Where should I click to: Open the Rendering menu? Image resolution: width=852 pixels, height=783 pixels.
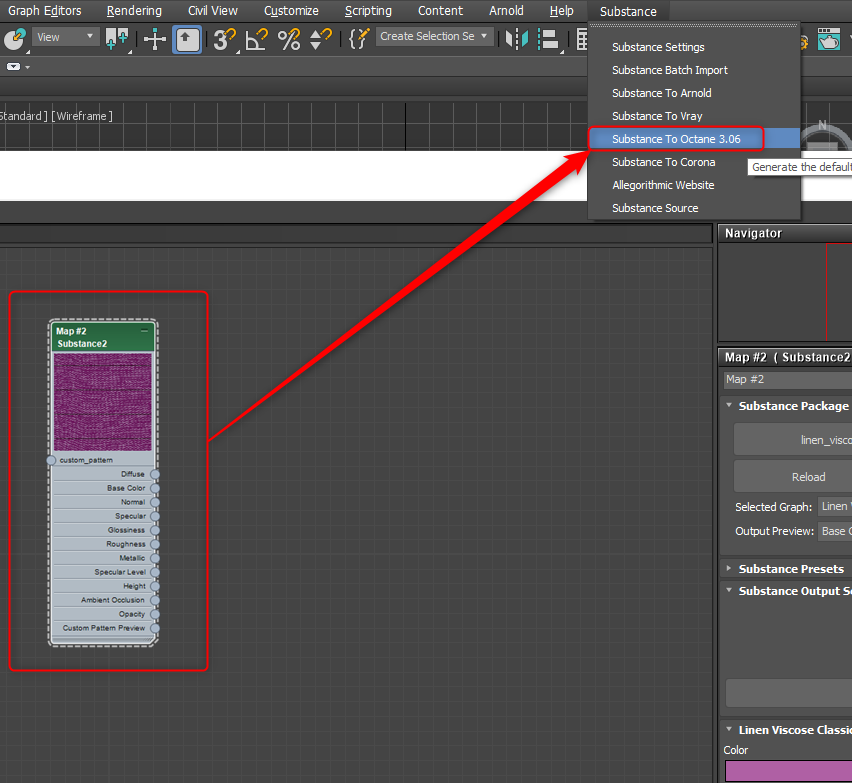(134, 11)
